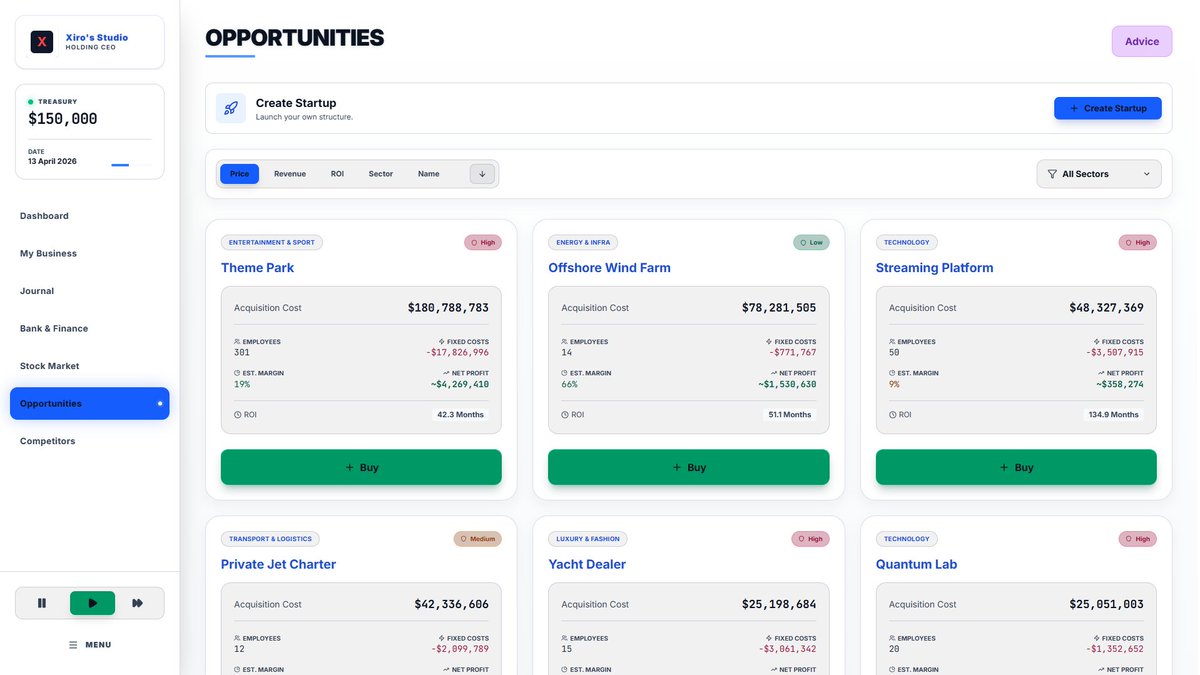
Task: Pause the game simulation
Action: coord(42,603)
